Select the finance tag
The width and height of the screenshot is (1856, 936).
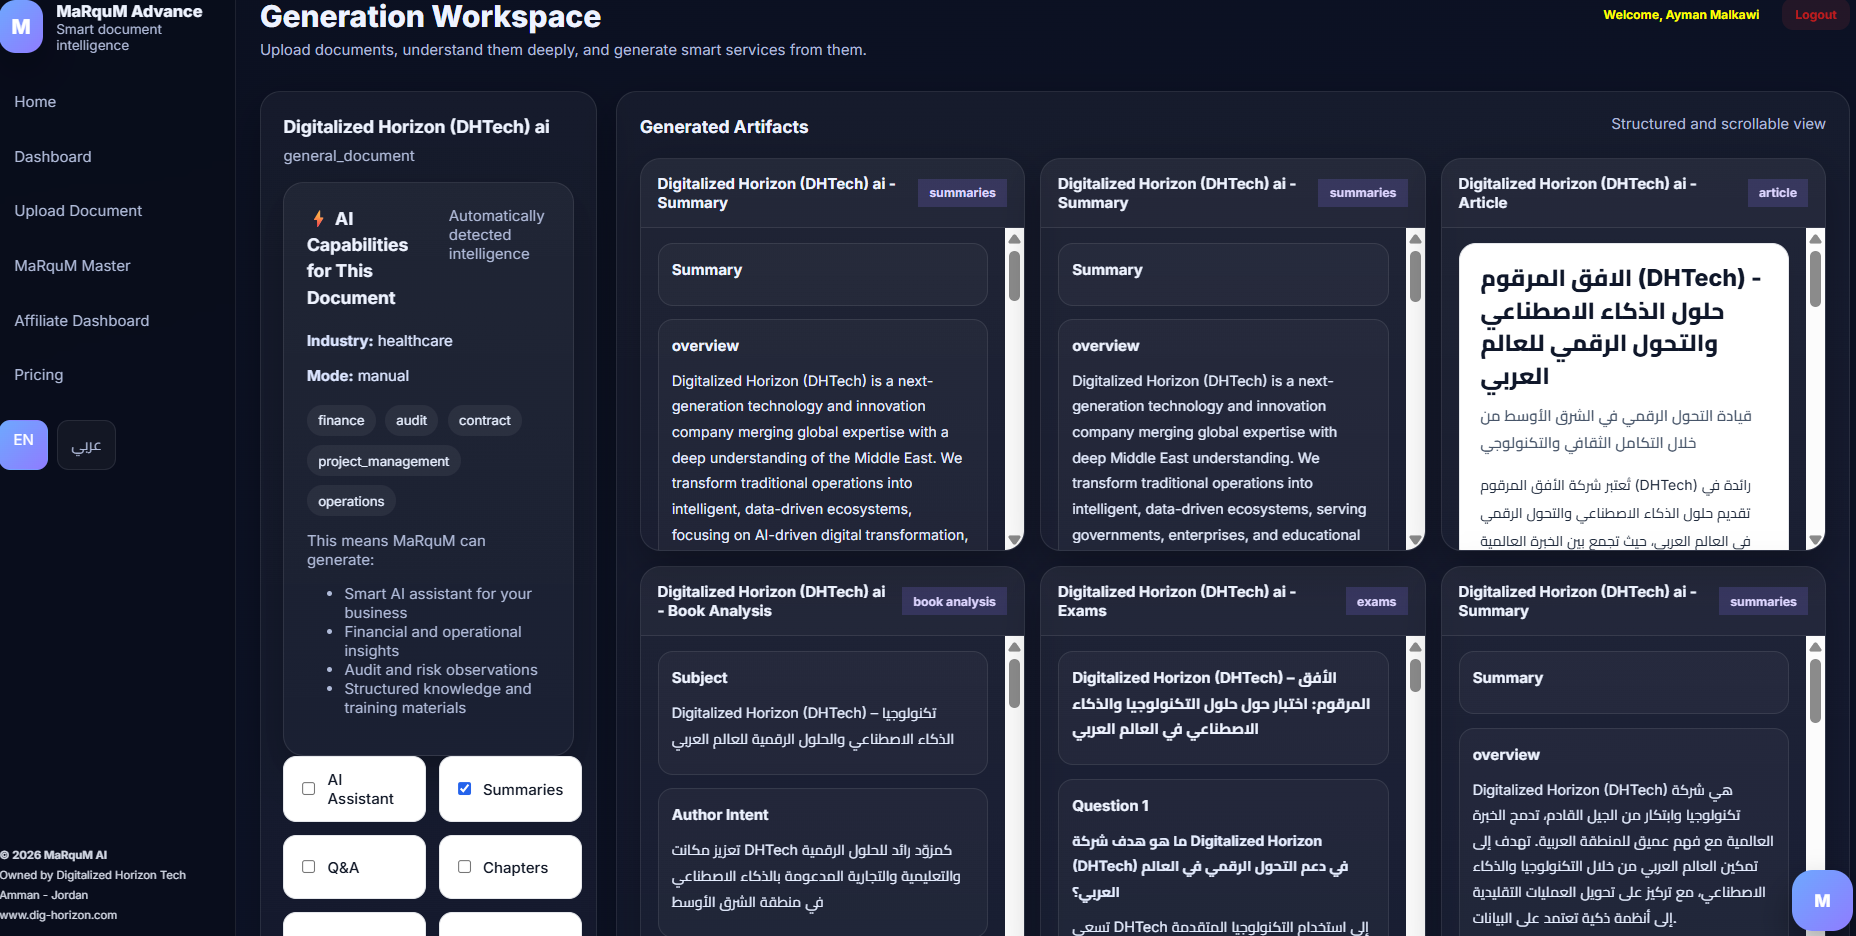click(x=341, y=421)
